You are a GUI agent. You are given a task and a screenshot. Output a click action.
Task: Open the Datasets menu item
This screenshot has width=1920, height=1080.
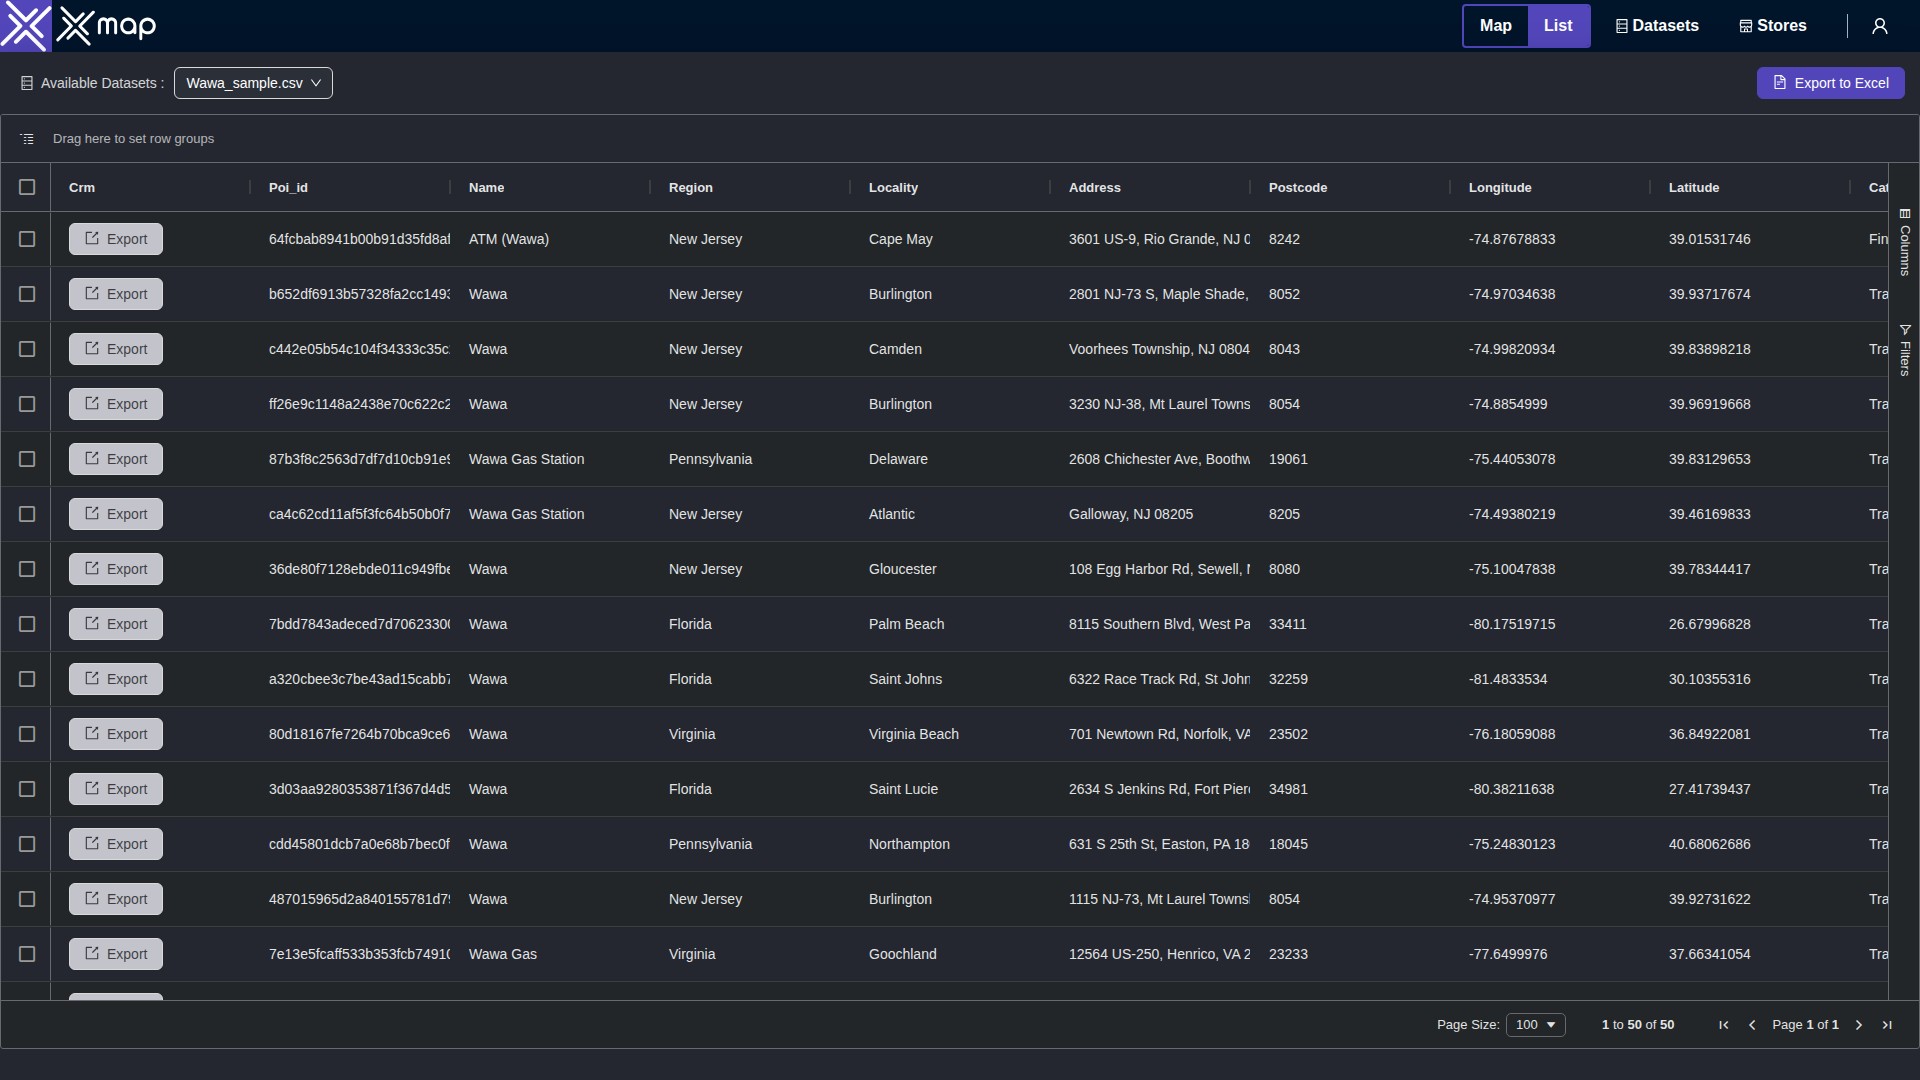(x=1657, y=26)
